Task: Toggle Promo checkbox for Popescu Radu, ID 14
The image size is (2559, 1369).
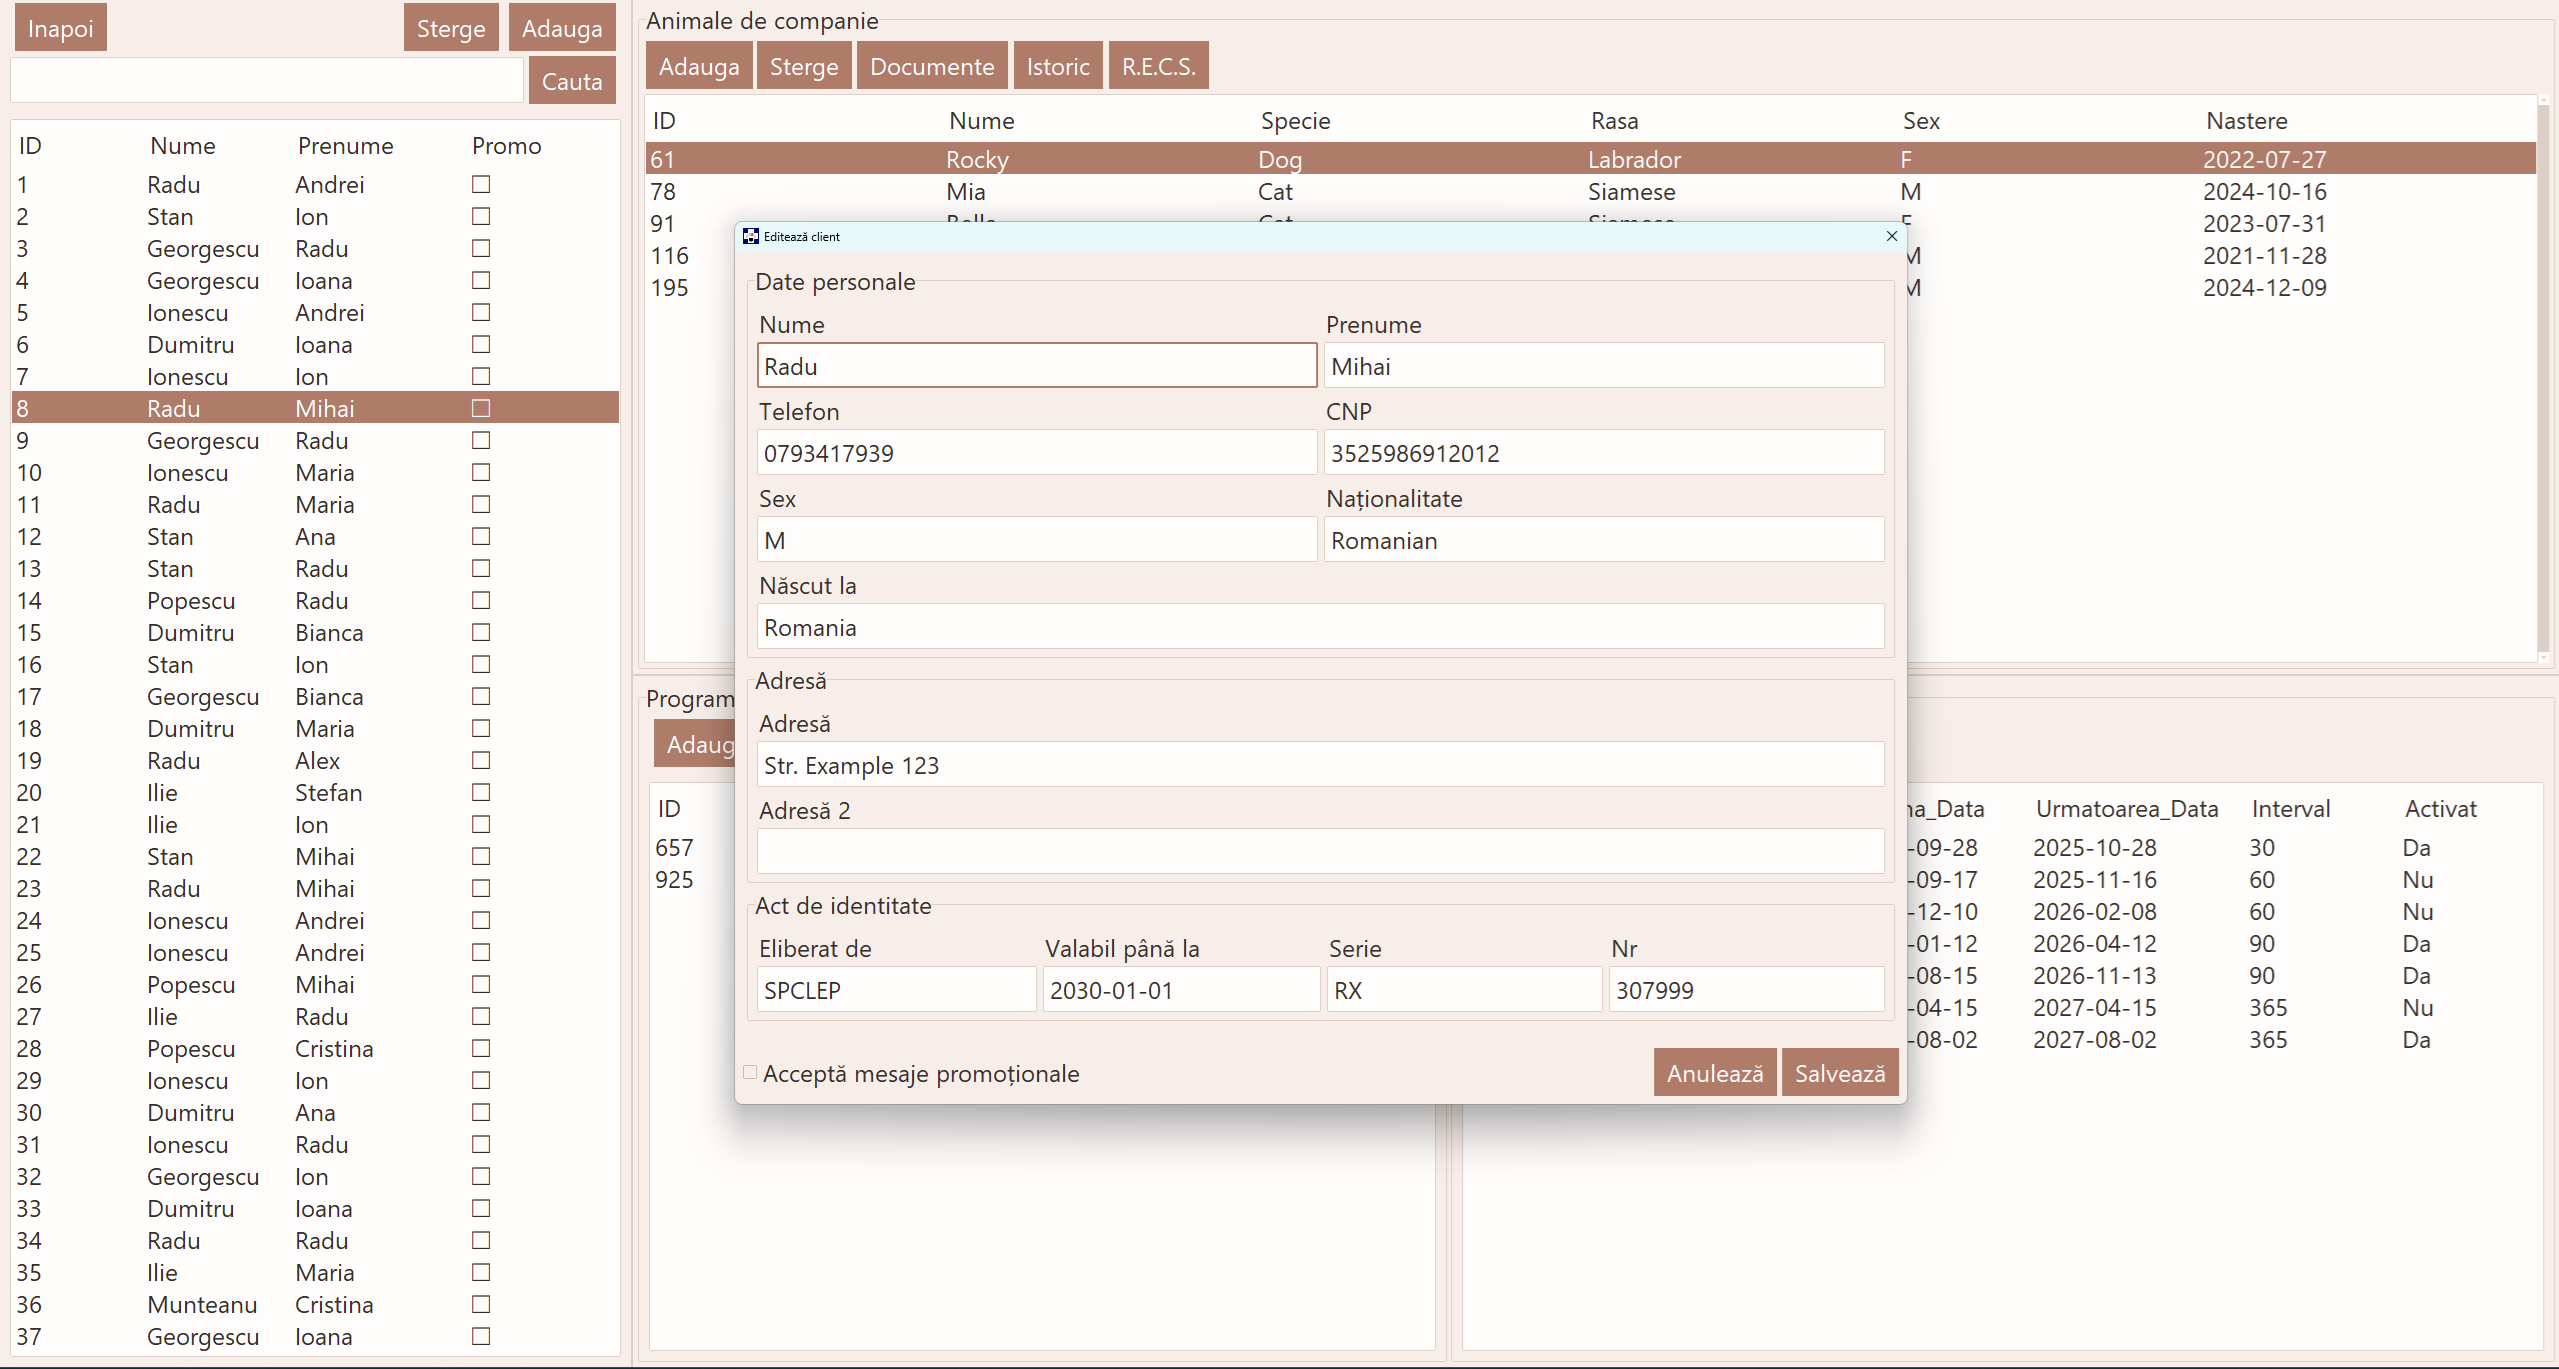Action: [481, 600]
